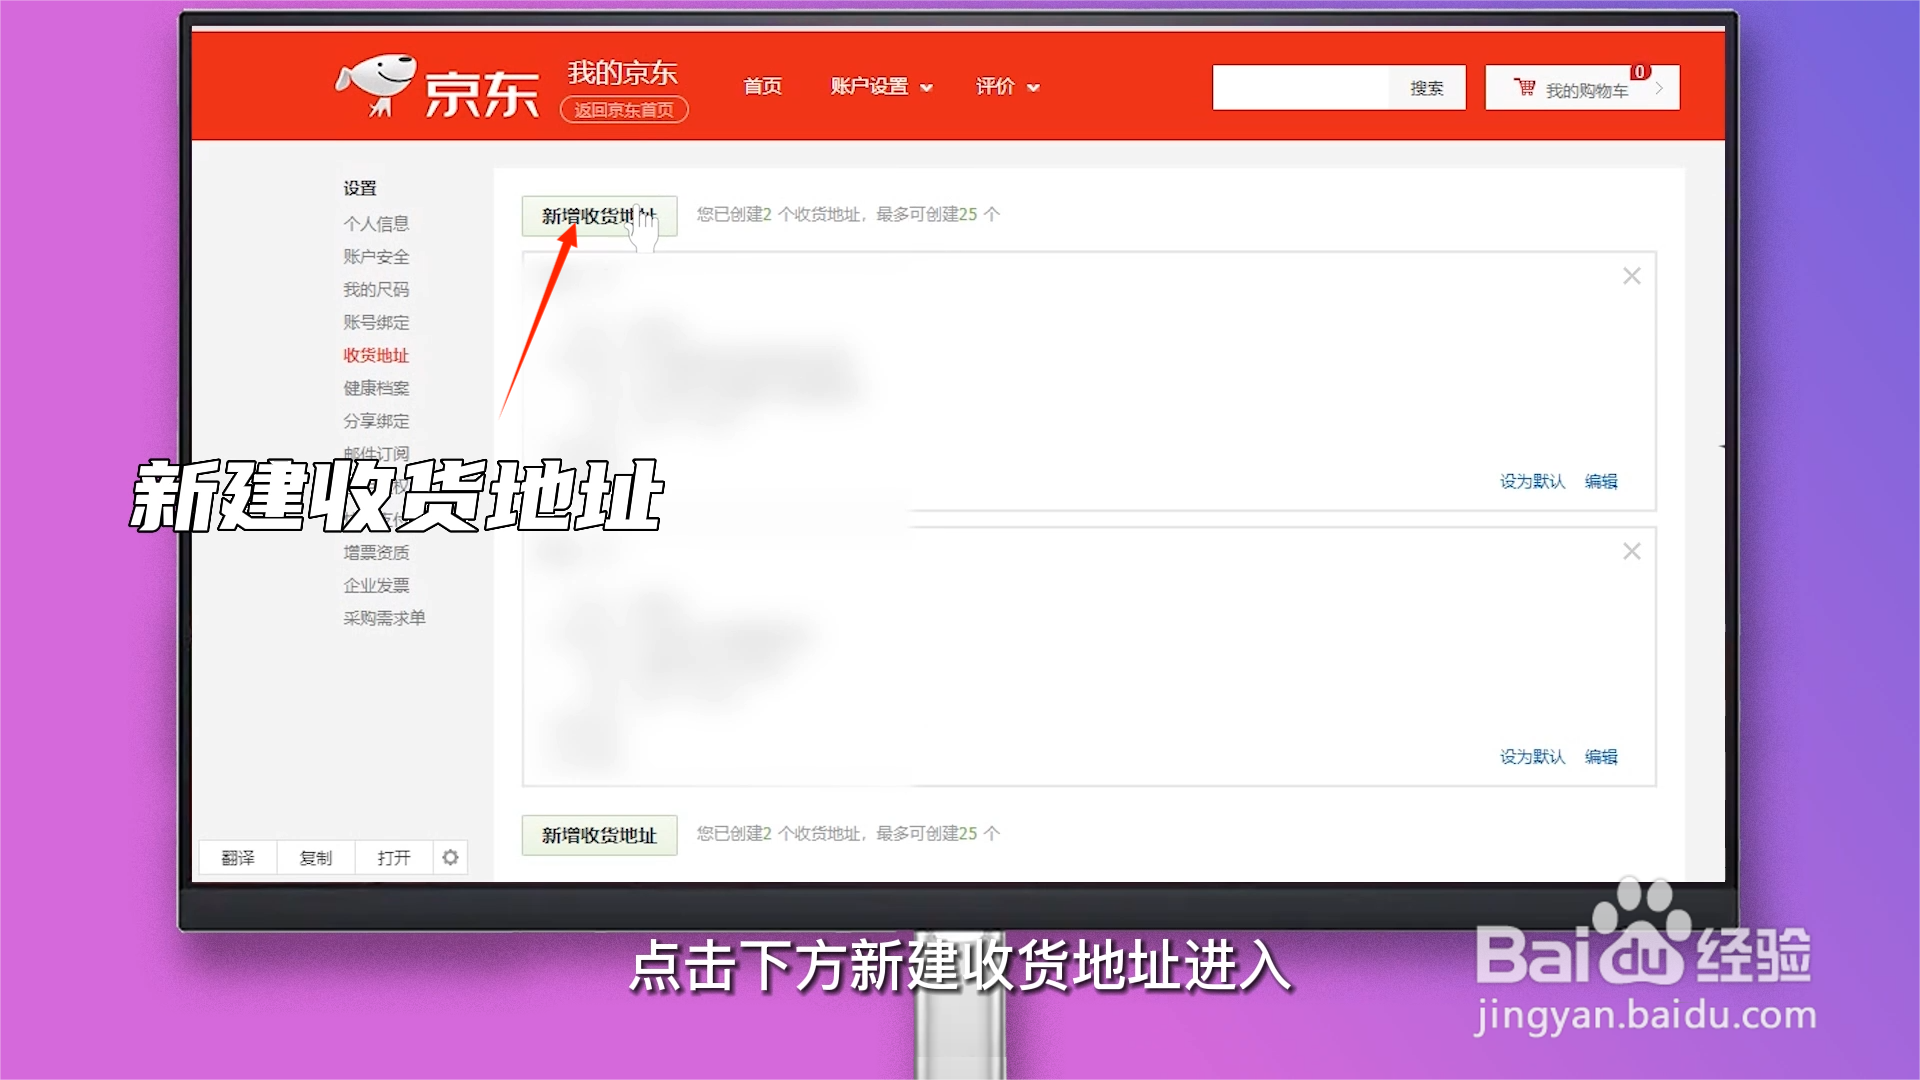
Task: Click the 打开 button
Action: (x=394, y=858)
